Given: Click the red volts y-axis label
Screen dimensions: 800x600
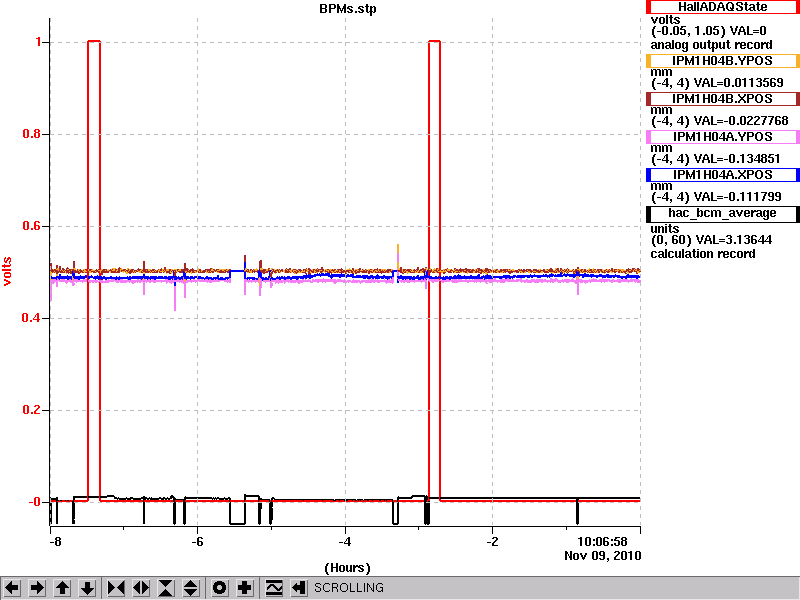Looking at the screenshot, I should (7, 271).
